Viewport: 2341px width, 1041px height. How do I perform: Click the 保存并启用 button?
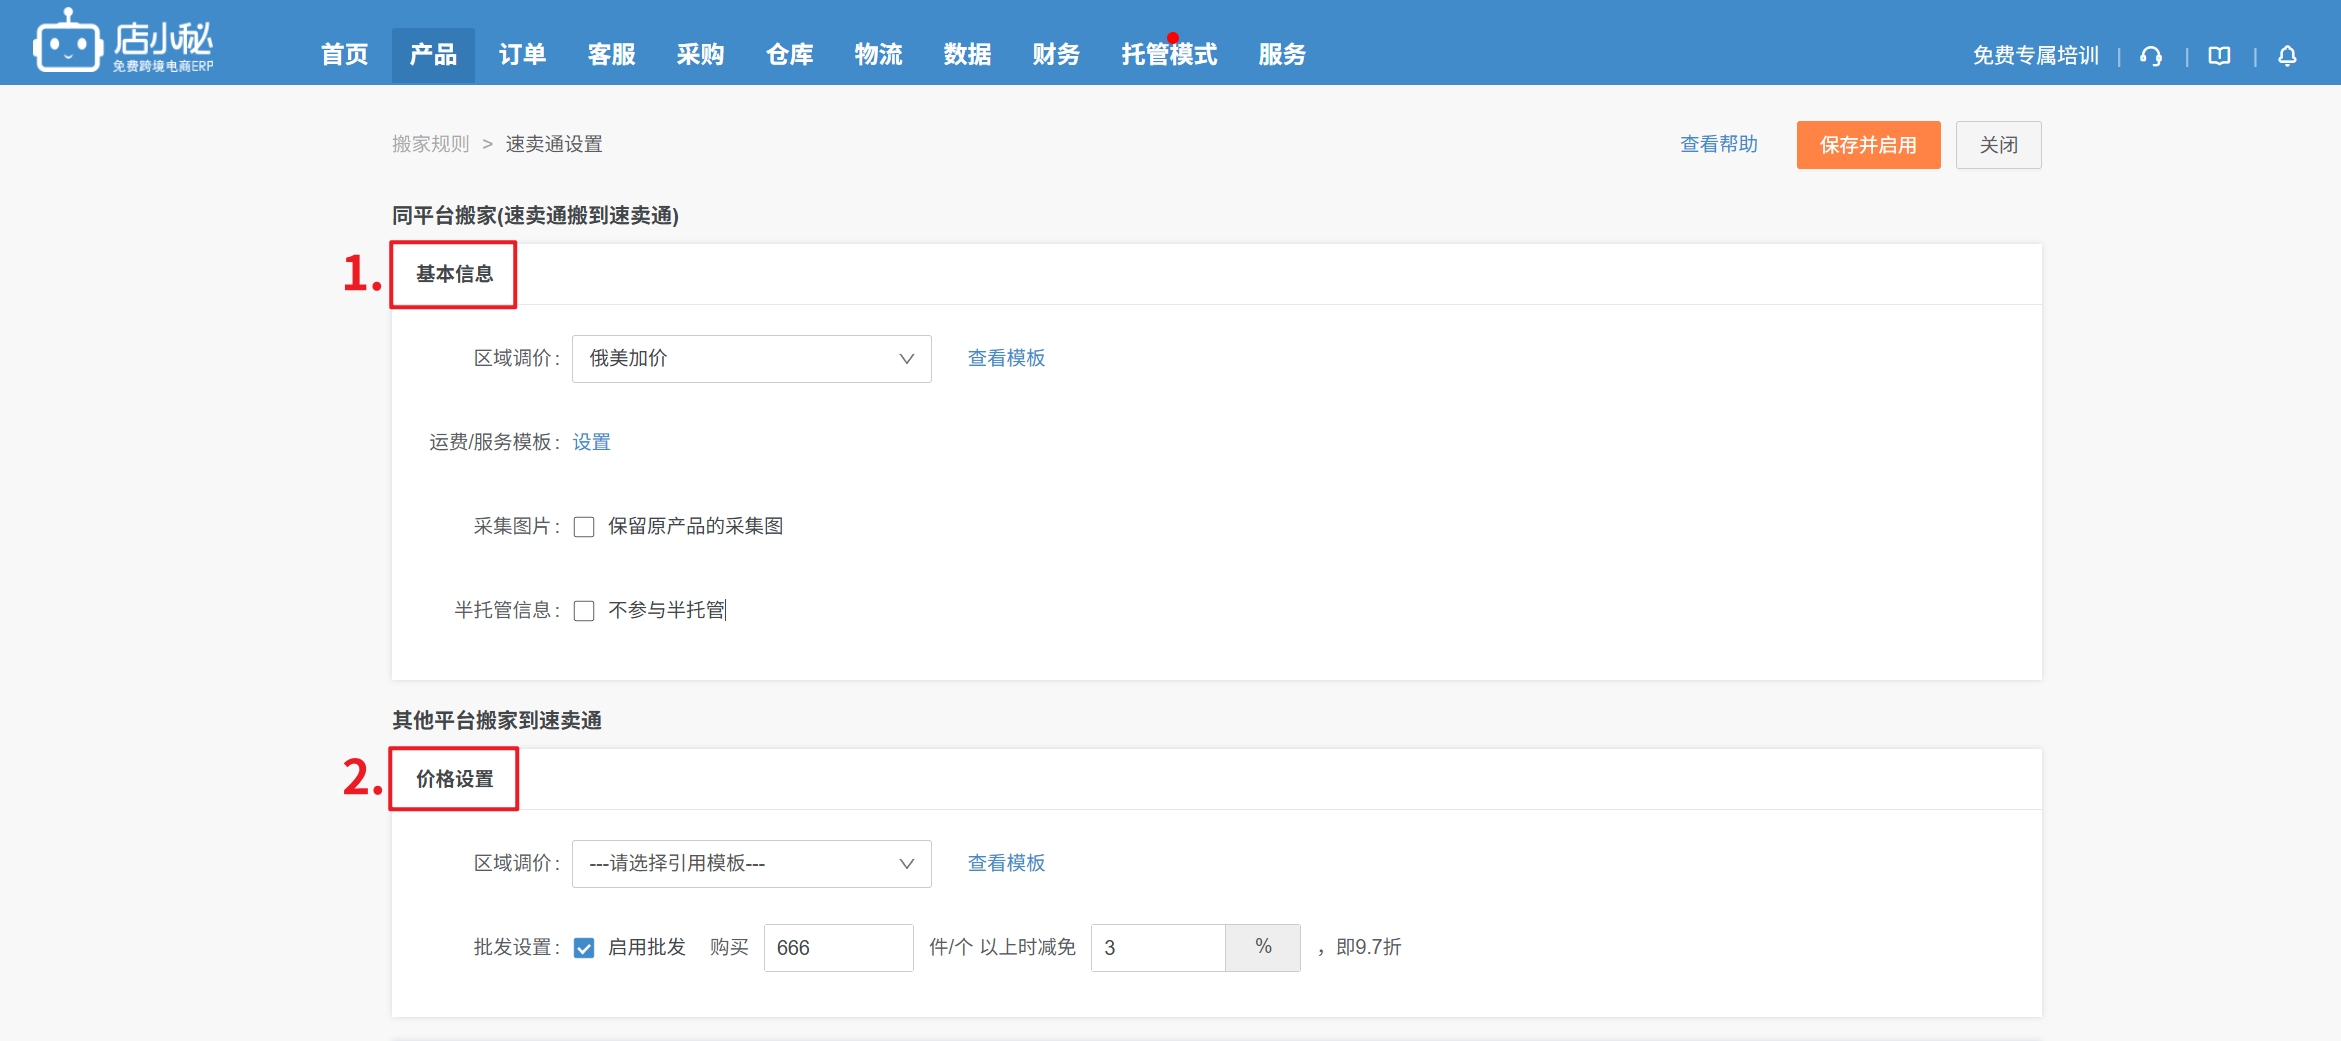pos(1867,145)
